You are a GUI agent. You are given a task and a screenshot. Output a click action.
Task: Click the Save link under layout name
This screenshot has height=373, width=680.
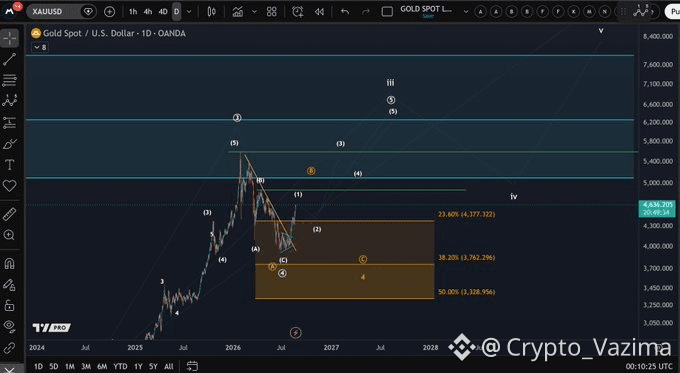pos(428,16)
